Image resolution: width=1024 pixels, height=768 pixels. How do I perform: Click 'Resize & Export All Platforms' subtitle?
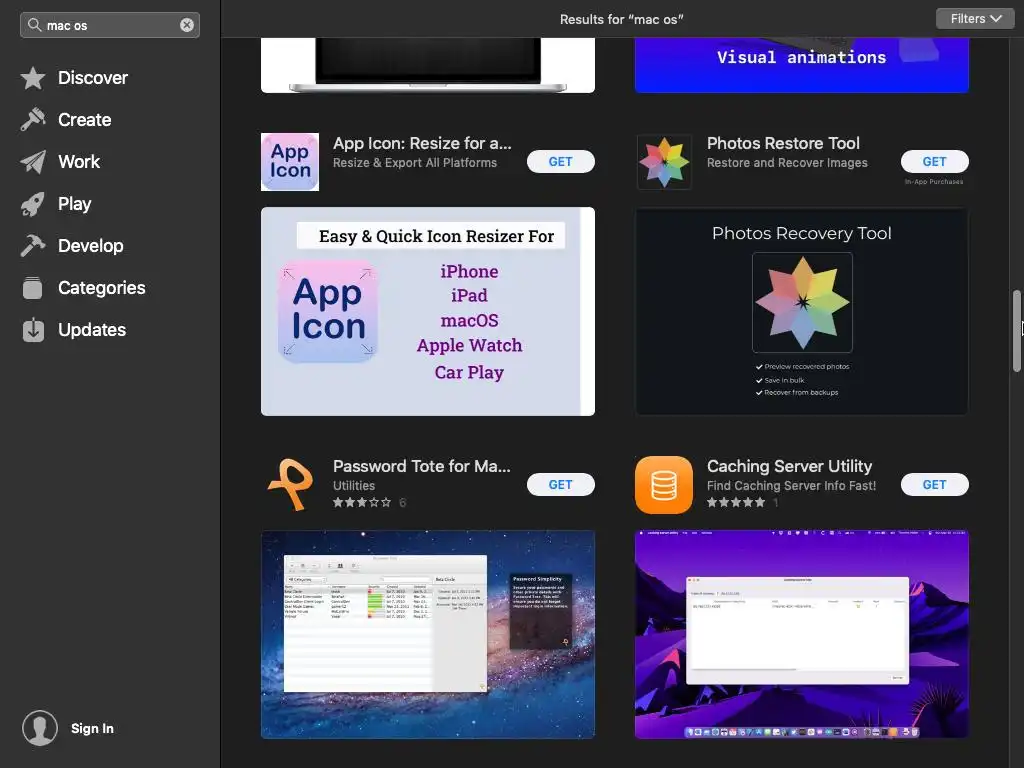pyautogui.click(x=415, y=163)
